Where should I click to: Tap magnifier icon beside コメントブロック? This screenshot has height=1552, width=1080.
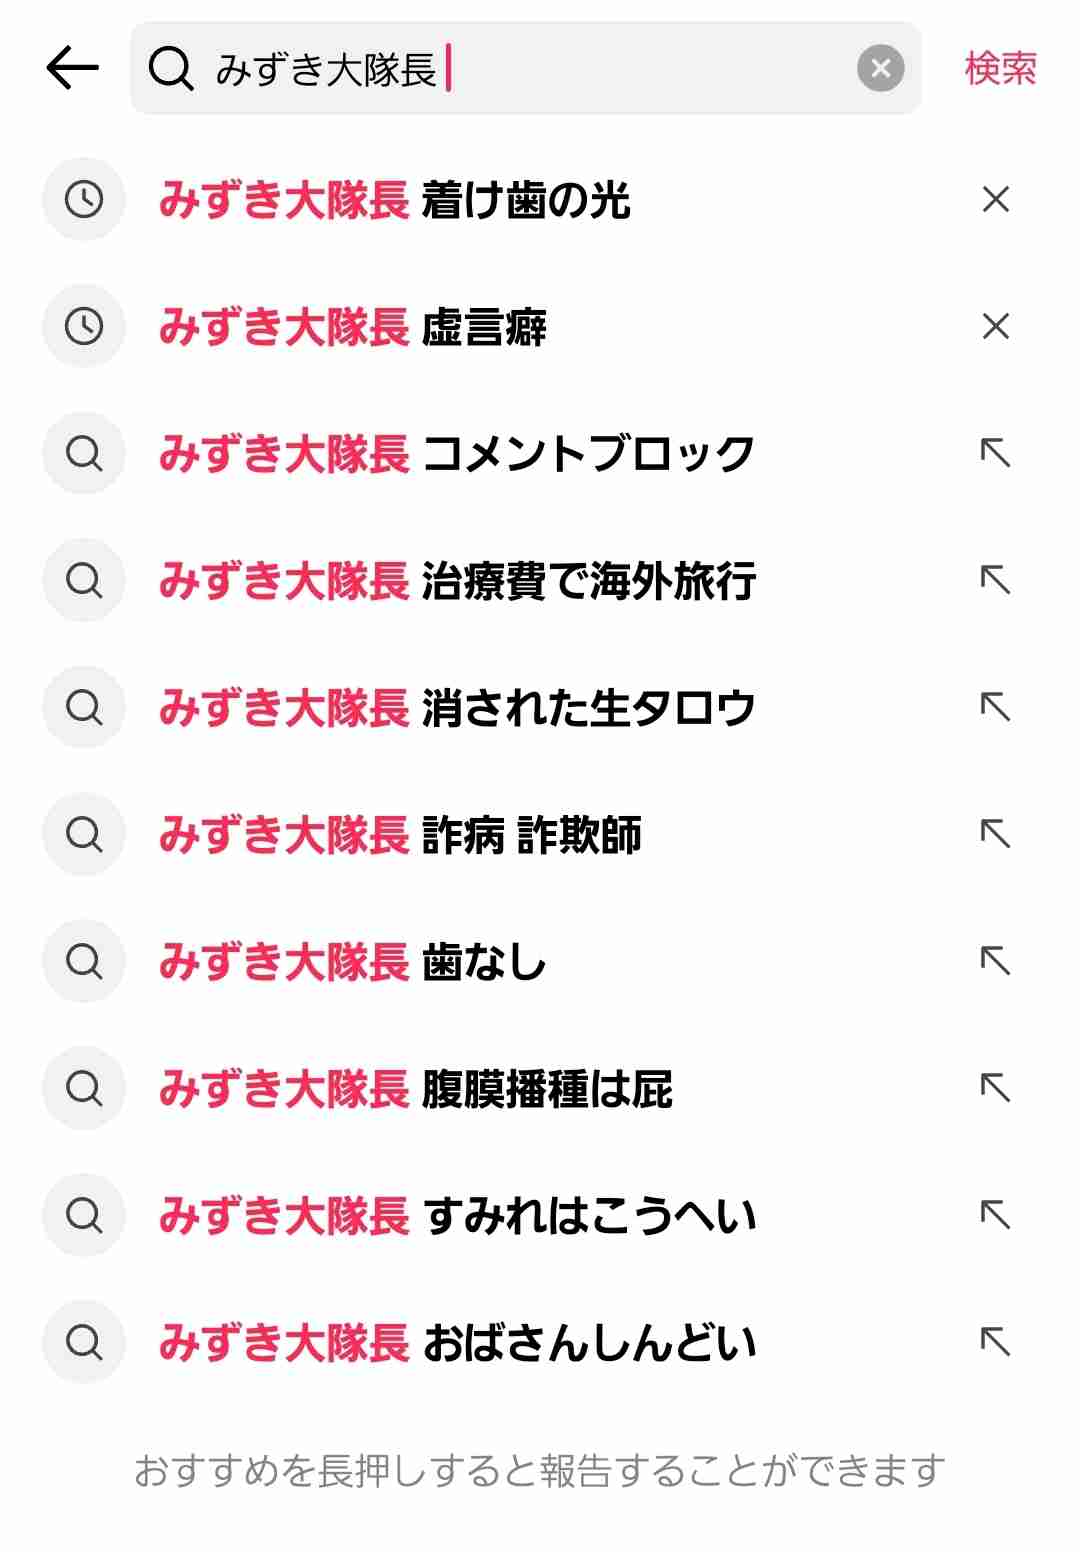[x=84, y=453]
